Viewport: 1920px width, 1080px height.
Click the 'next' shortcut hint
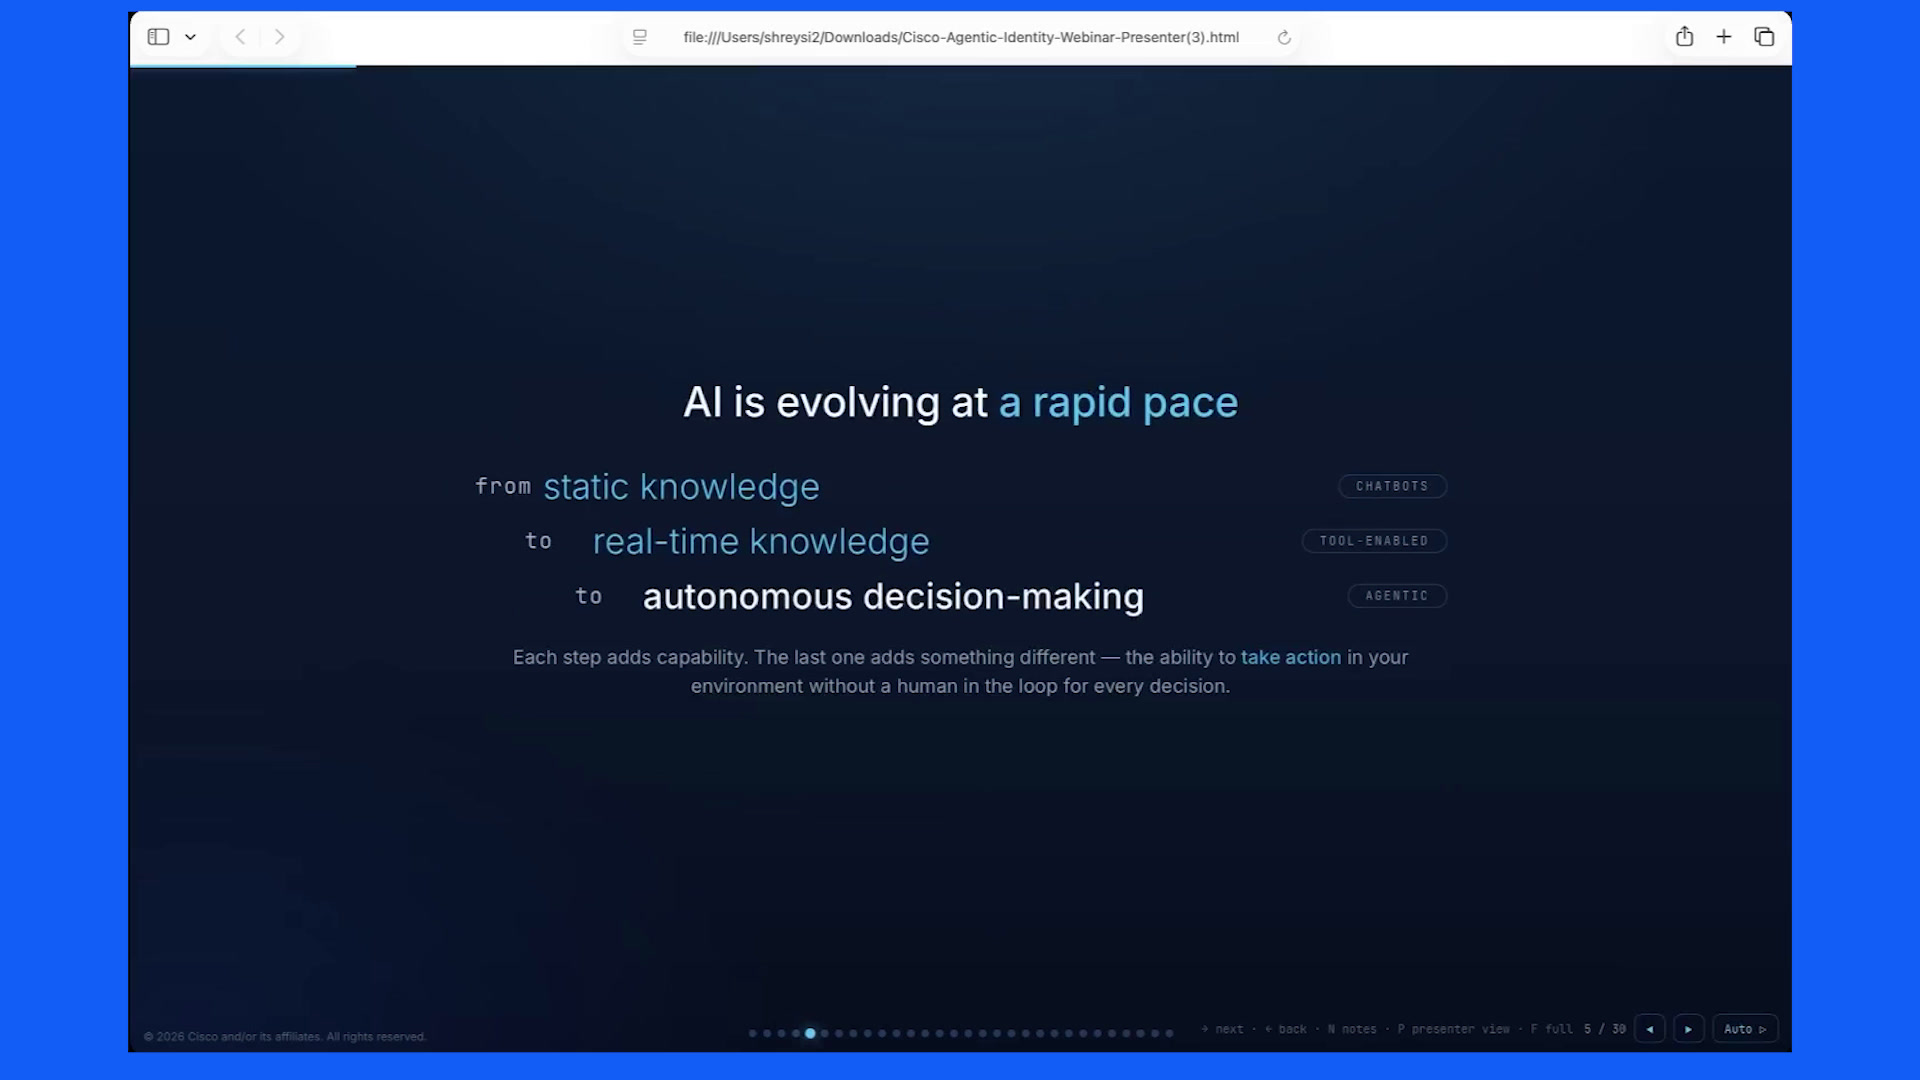click(1223, 1029)
